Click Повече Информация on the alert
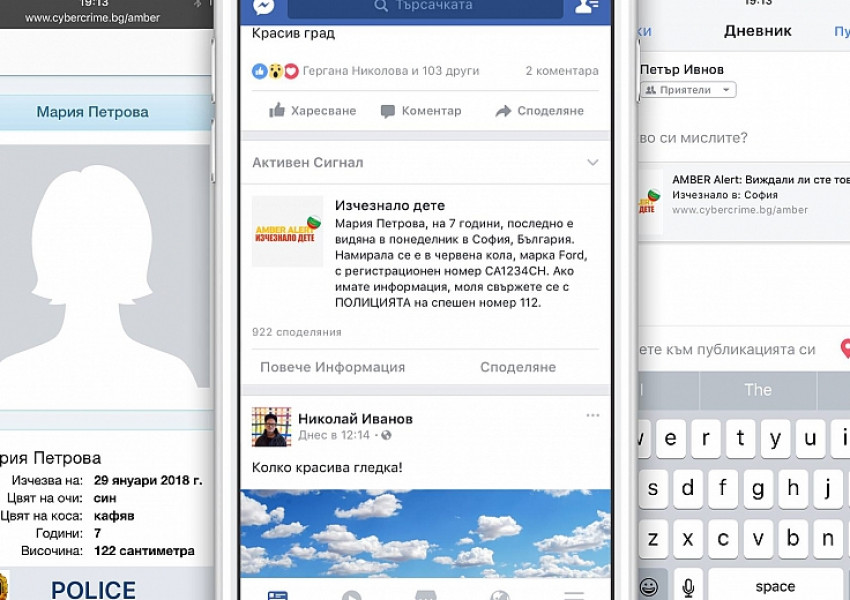This screenshot has width=850, height=600. 332,367
